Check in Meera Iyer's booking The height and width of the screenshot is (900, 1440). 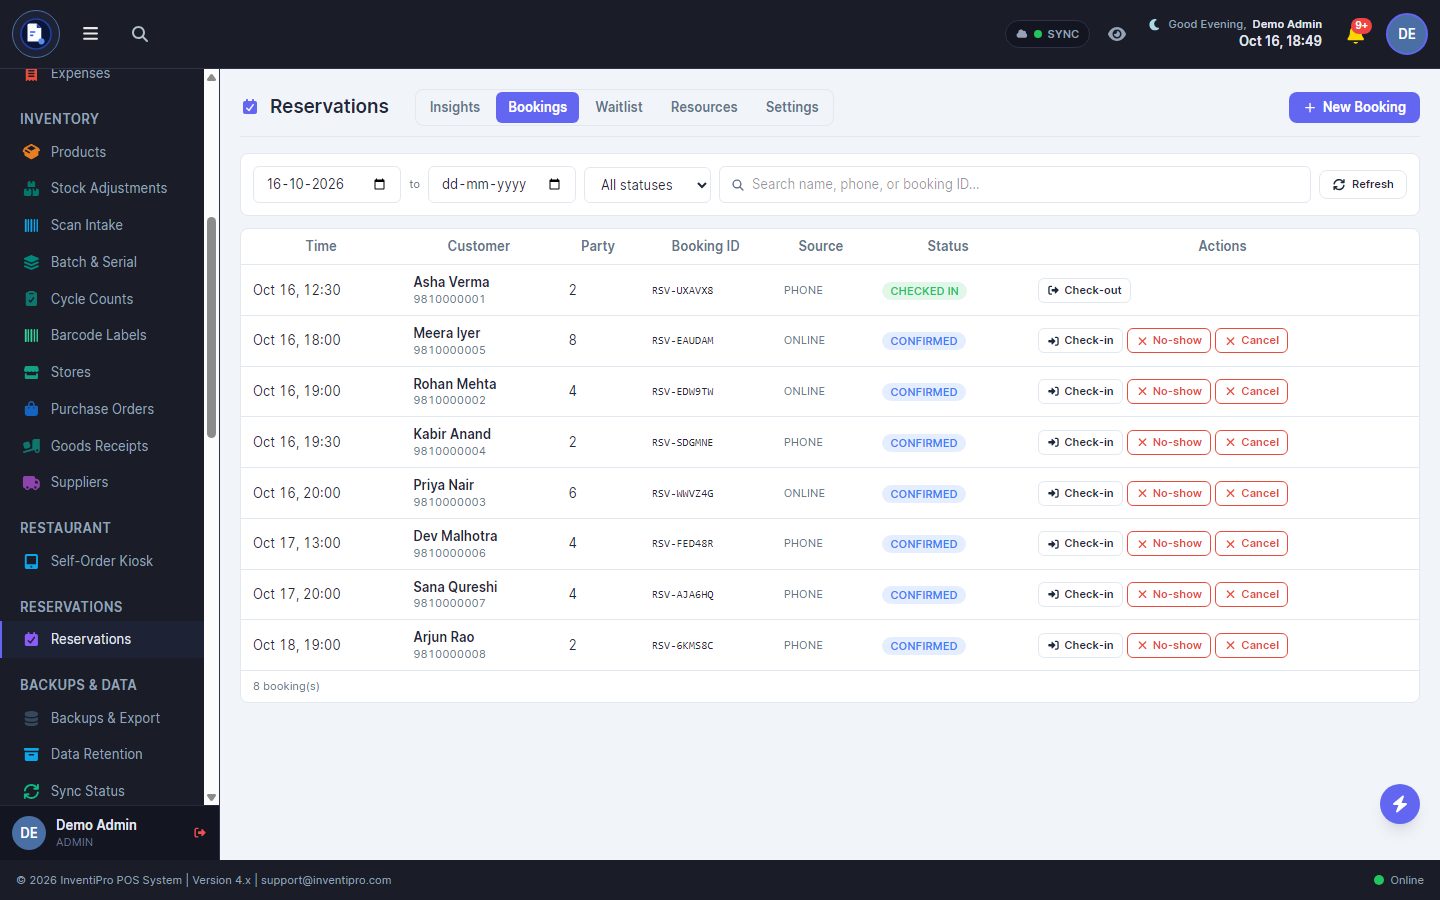point(1080,341)
